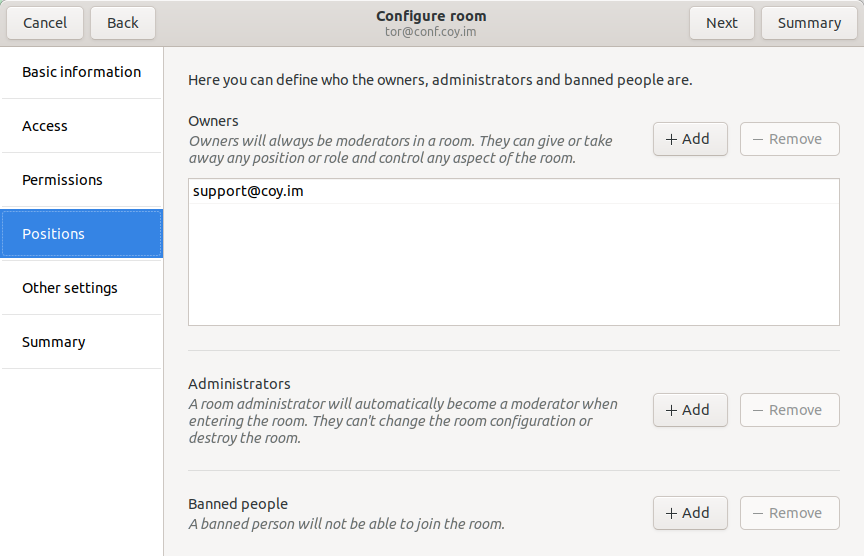This screenshot has height=556, width=864.
Task: Add a banned person
Action: click(690, 513)
